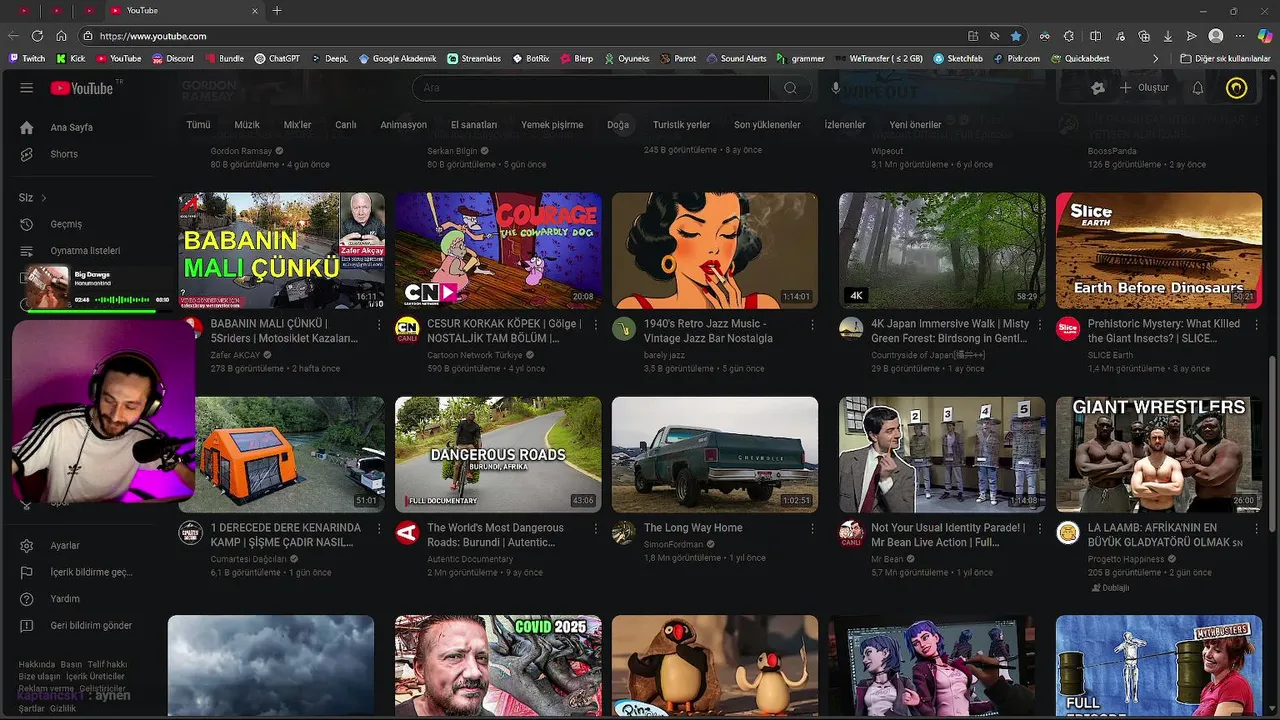Open Telif hakkı footer link
The width and height of the screenshot is (1280, 720).
(108, 664)
